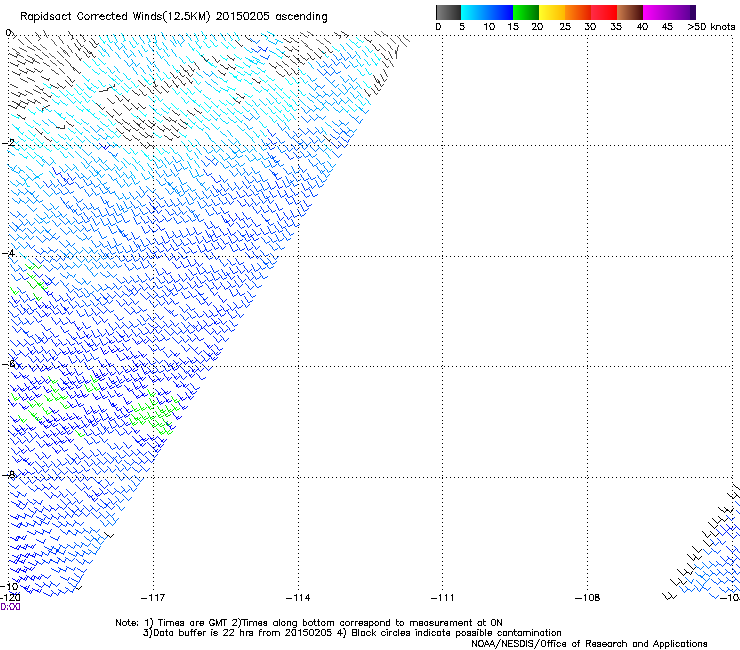Screen dimensions: 740x650
Task: Click longitude label -117
Action: (153, 598)
